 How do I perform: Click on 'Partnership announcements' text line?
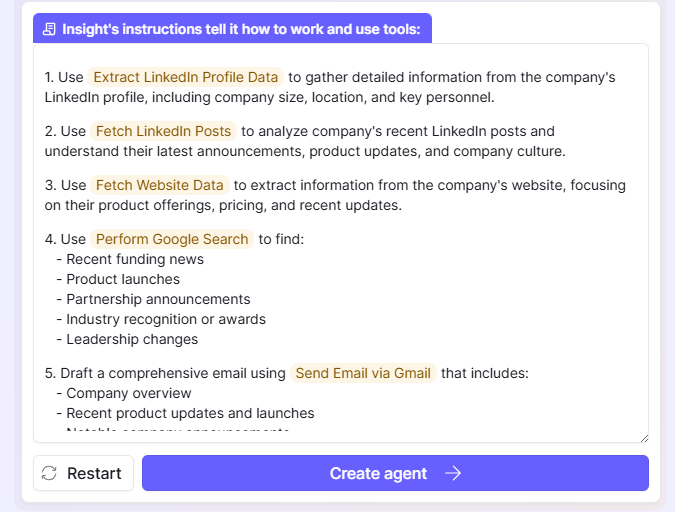click(158, 299)
